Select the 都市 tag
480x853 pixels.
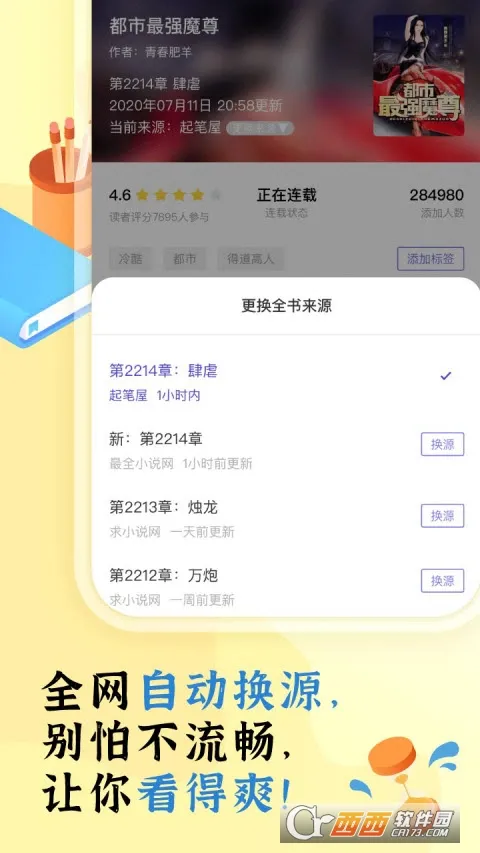click(184, 259)
